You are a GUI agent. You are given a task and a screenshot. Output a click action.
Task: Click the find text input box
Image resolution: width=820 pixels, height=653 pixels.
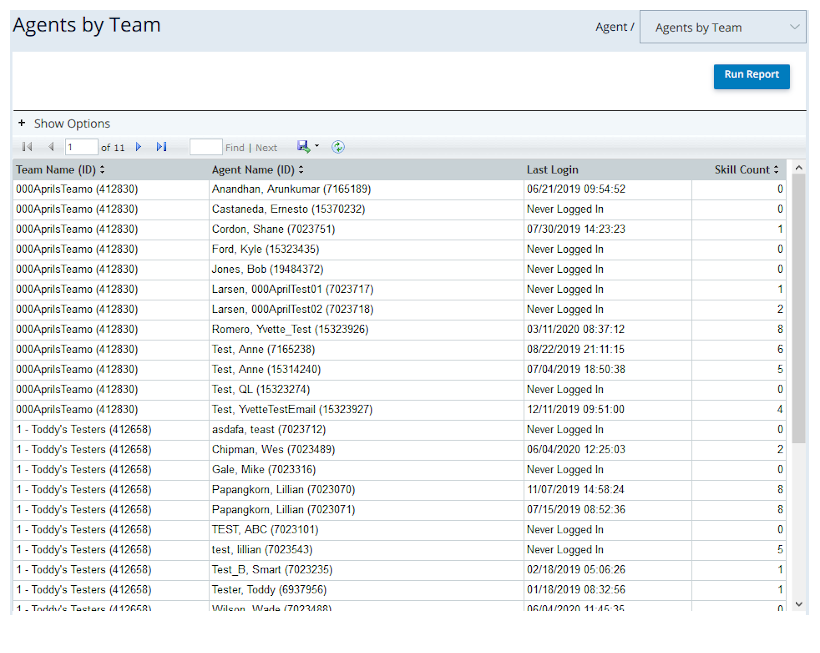(x=206, y=147)
